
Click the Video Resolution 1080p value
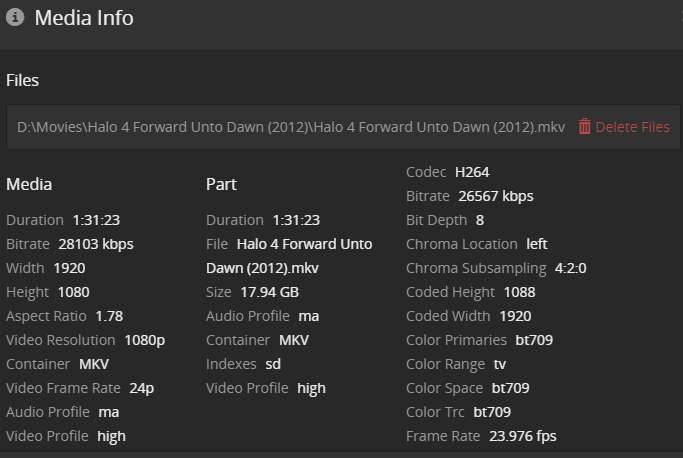(x=145, y=340)
